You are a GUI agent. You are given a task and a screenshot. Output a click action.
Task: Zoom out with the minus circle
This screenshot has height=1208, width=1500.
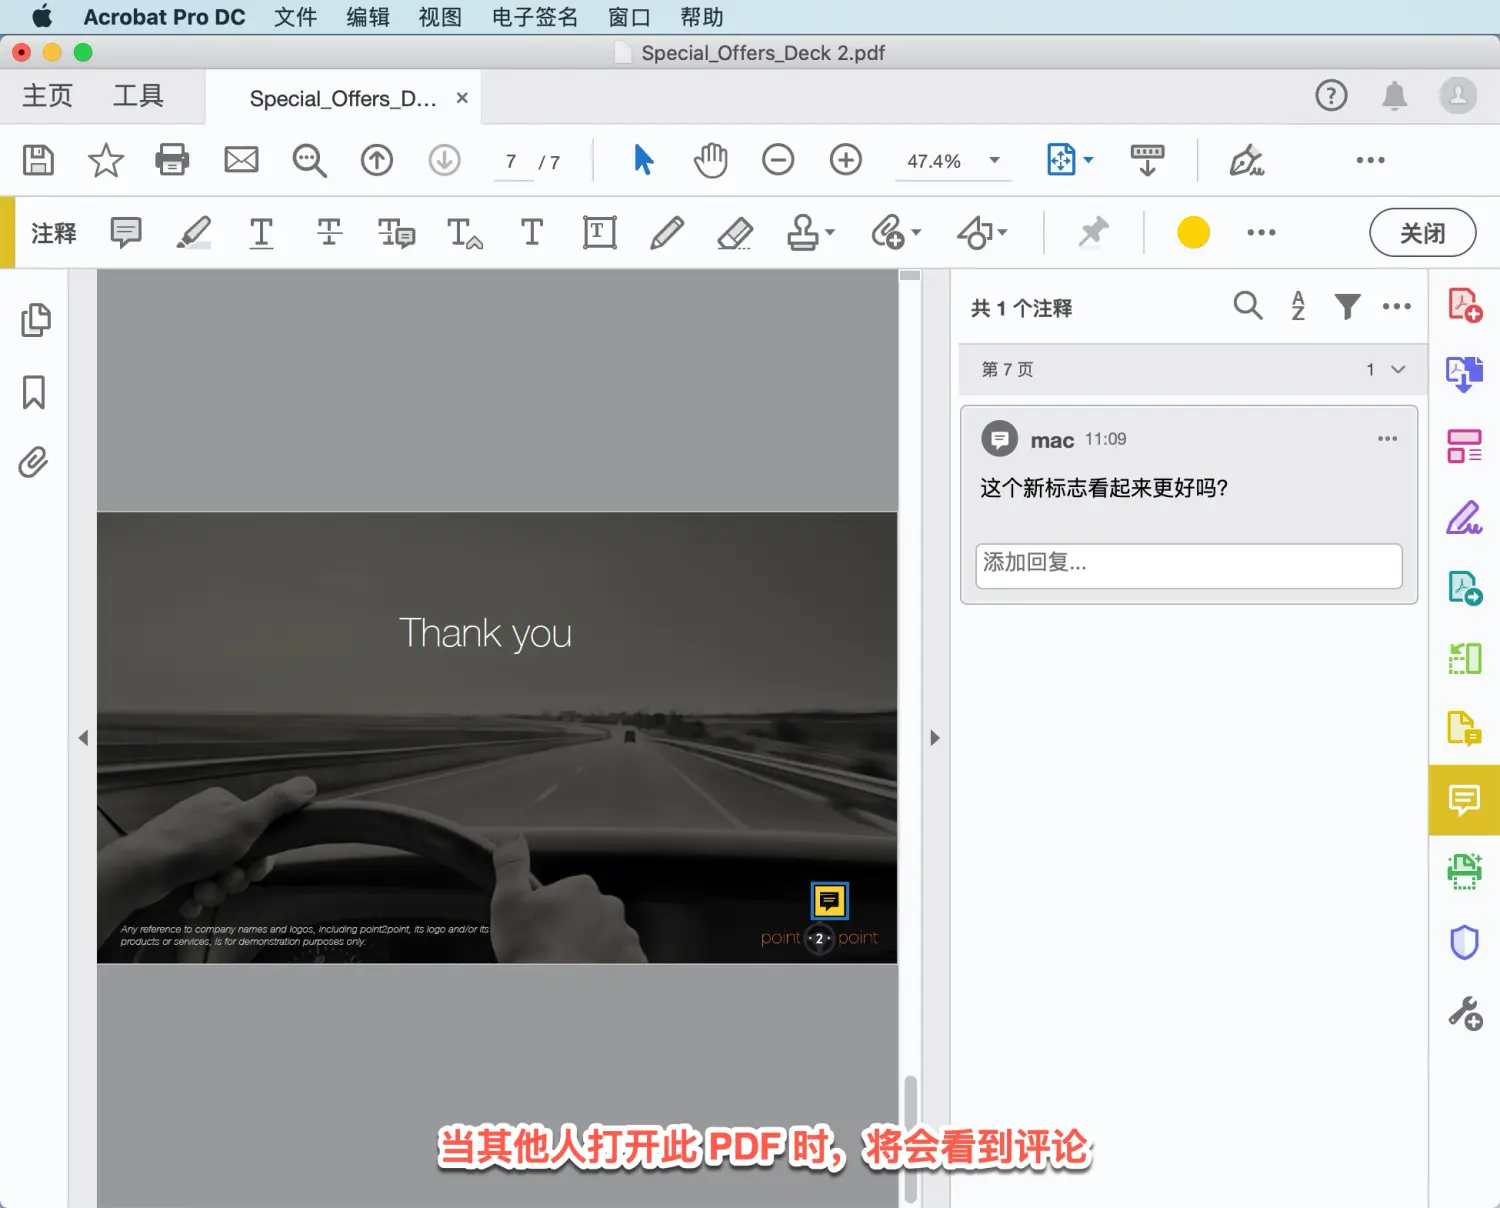[x=778, y=160]
